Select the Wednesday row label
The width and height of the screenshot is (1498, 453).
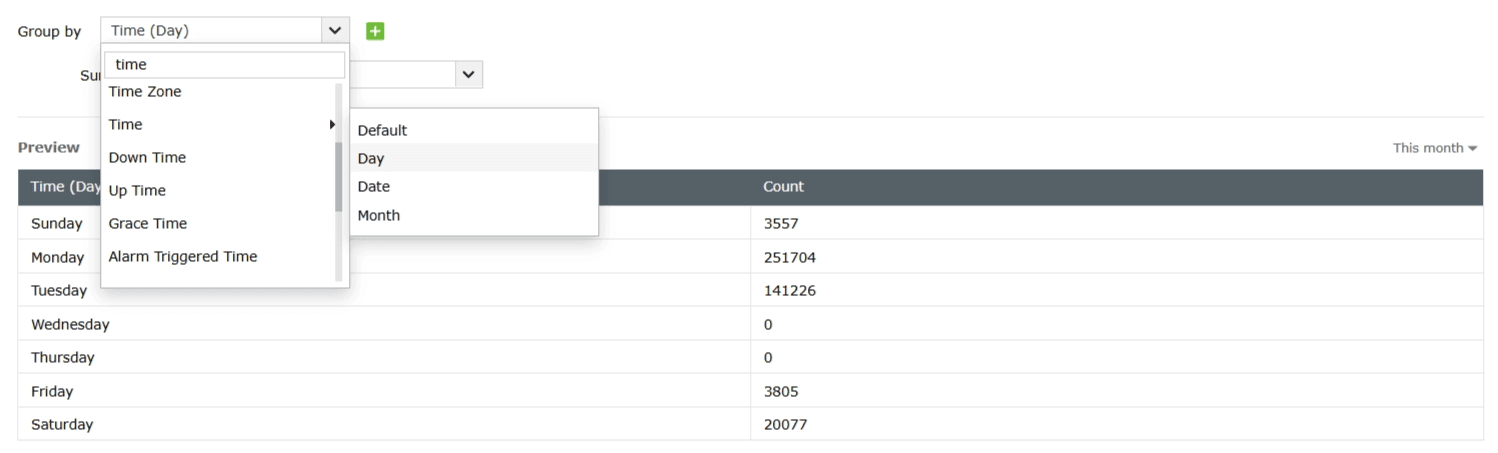pyautogui.click(x=70, y=325)
